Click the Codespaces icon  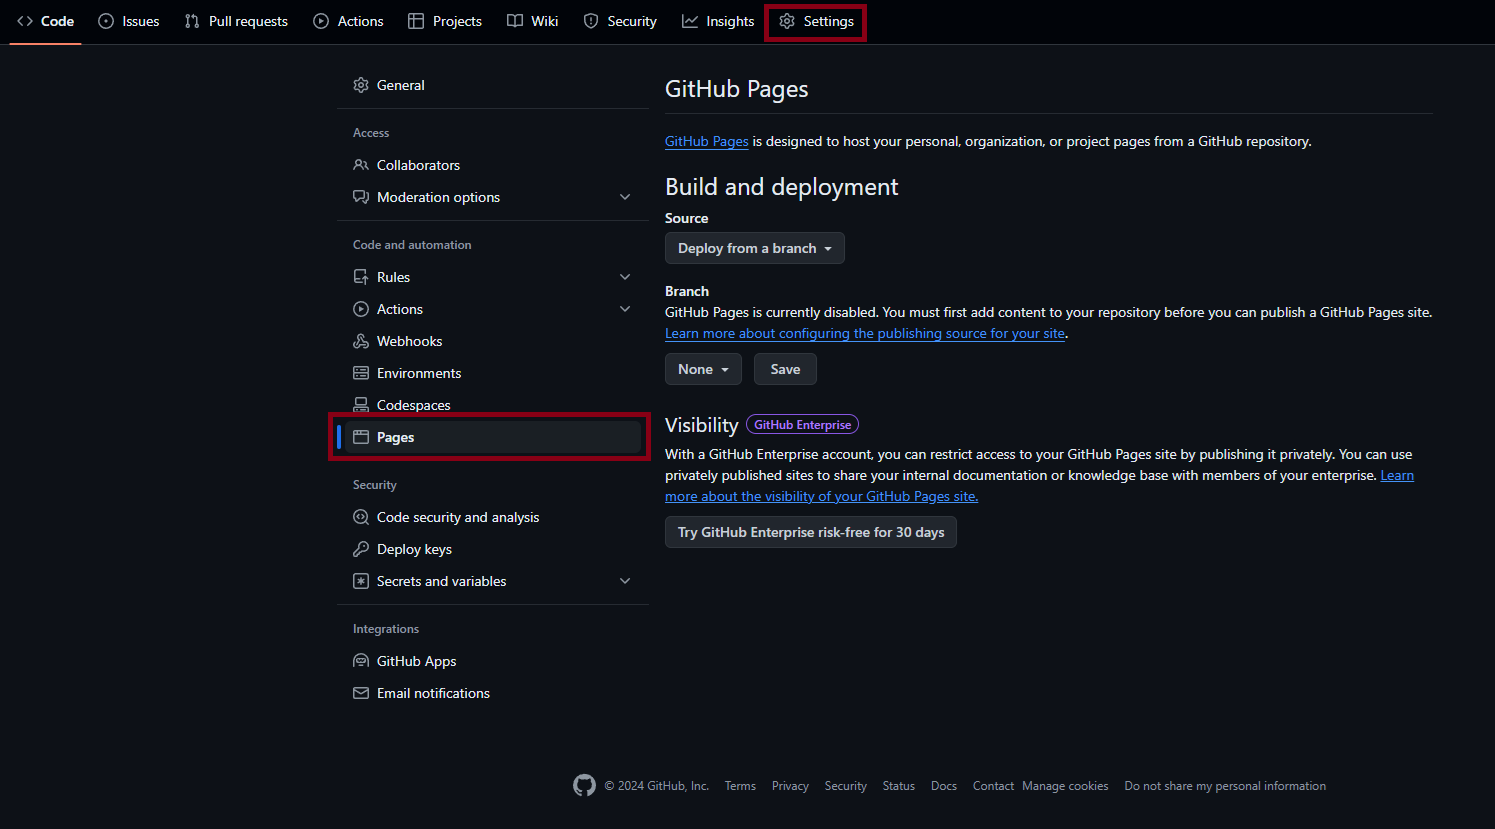(361, 405)
